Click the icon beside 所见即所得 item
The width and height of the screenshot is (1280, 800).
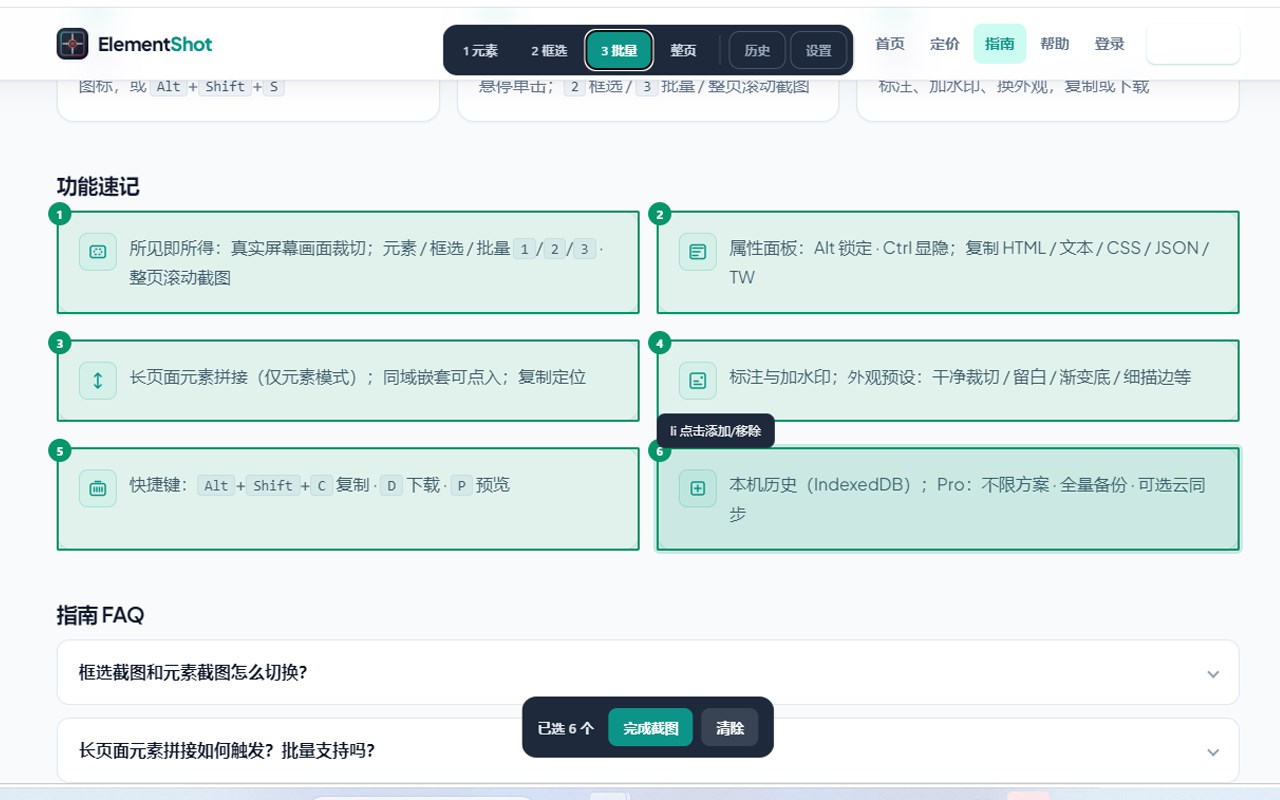[x=98, y=251]
